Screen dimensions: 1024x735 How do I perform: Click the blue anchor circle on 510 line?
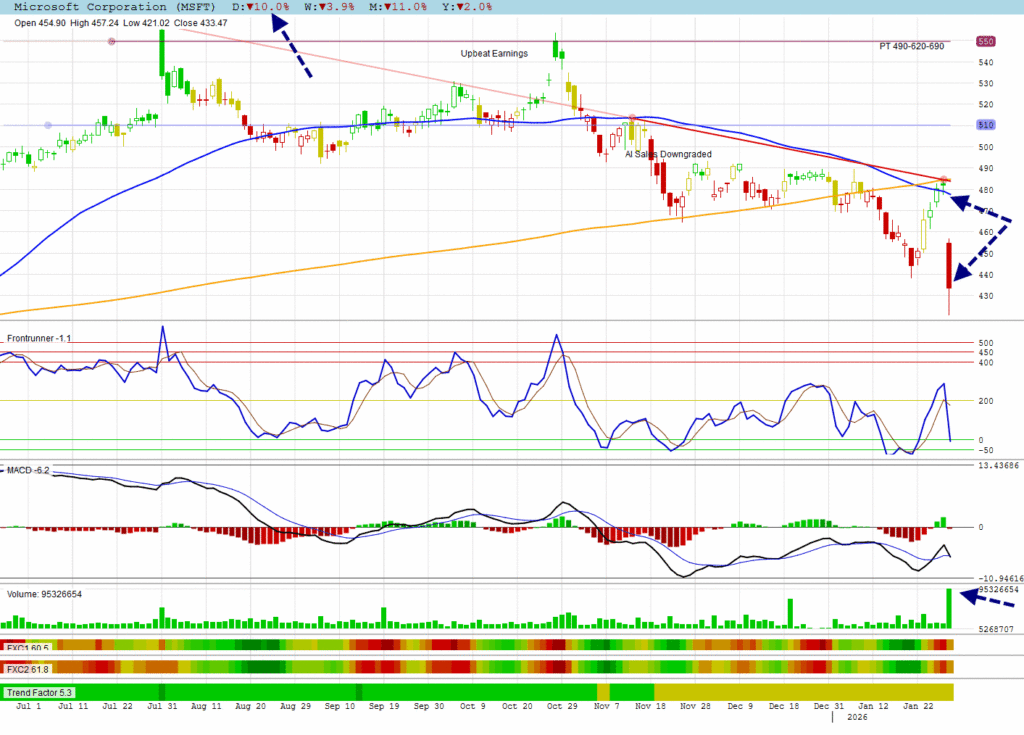(48, 125)
